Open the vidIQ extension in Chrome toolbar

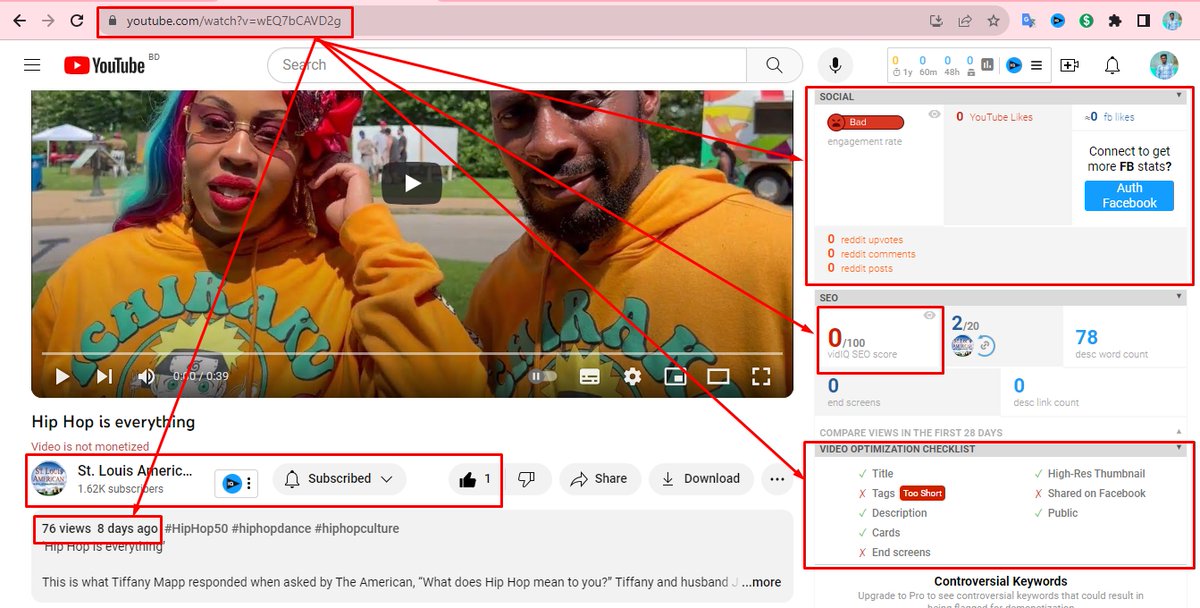point(1057,20)
